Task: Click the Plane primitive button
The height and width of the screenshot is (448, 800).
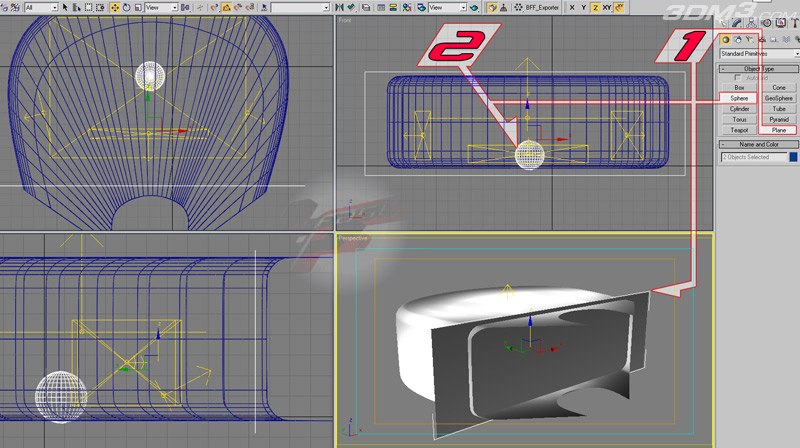Action: (x=778, y=130)
